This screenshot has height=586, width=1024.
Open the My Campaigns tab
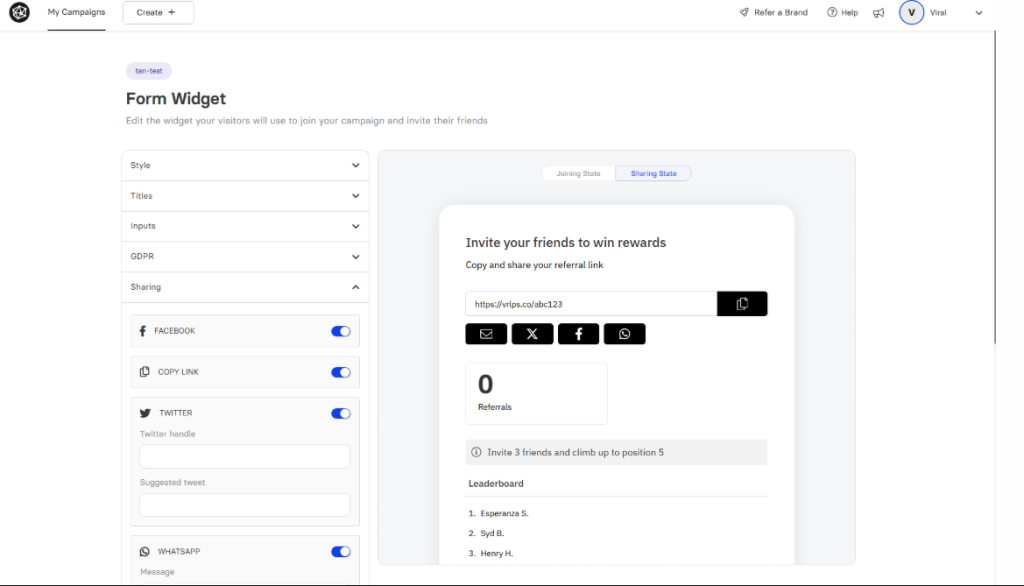(x=76, y=12)
